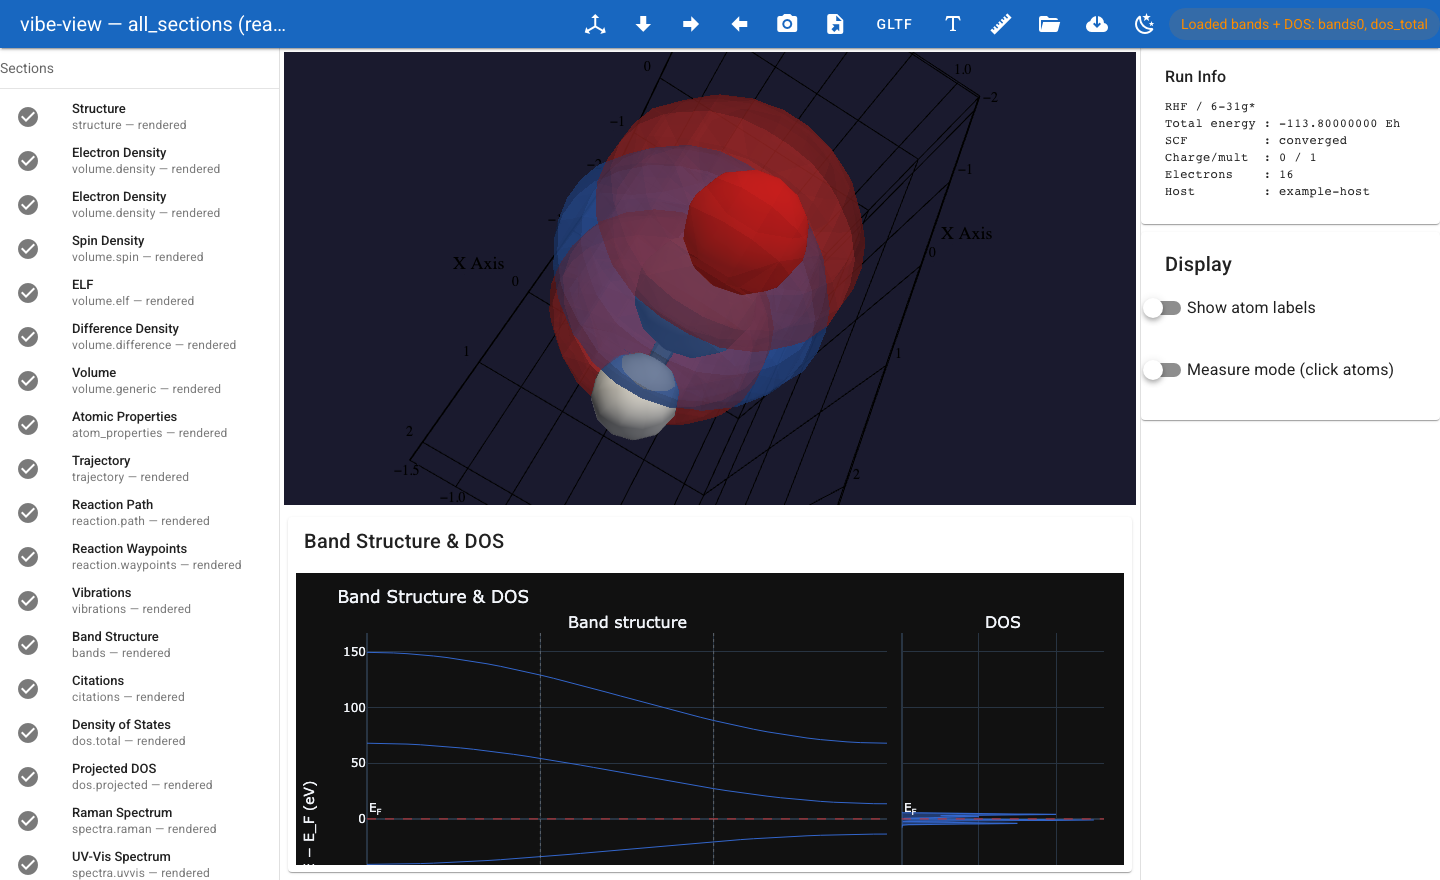
Task: Click the check icon beside Raman Spectrum
Action: click(28, 821)
